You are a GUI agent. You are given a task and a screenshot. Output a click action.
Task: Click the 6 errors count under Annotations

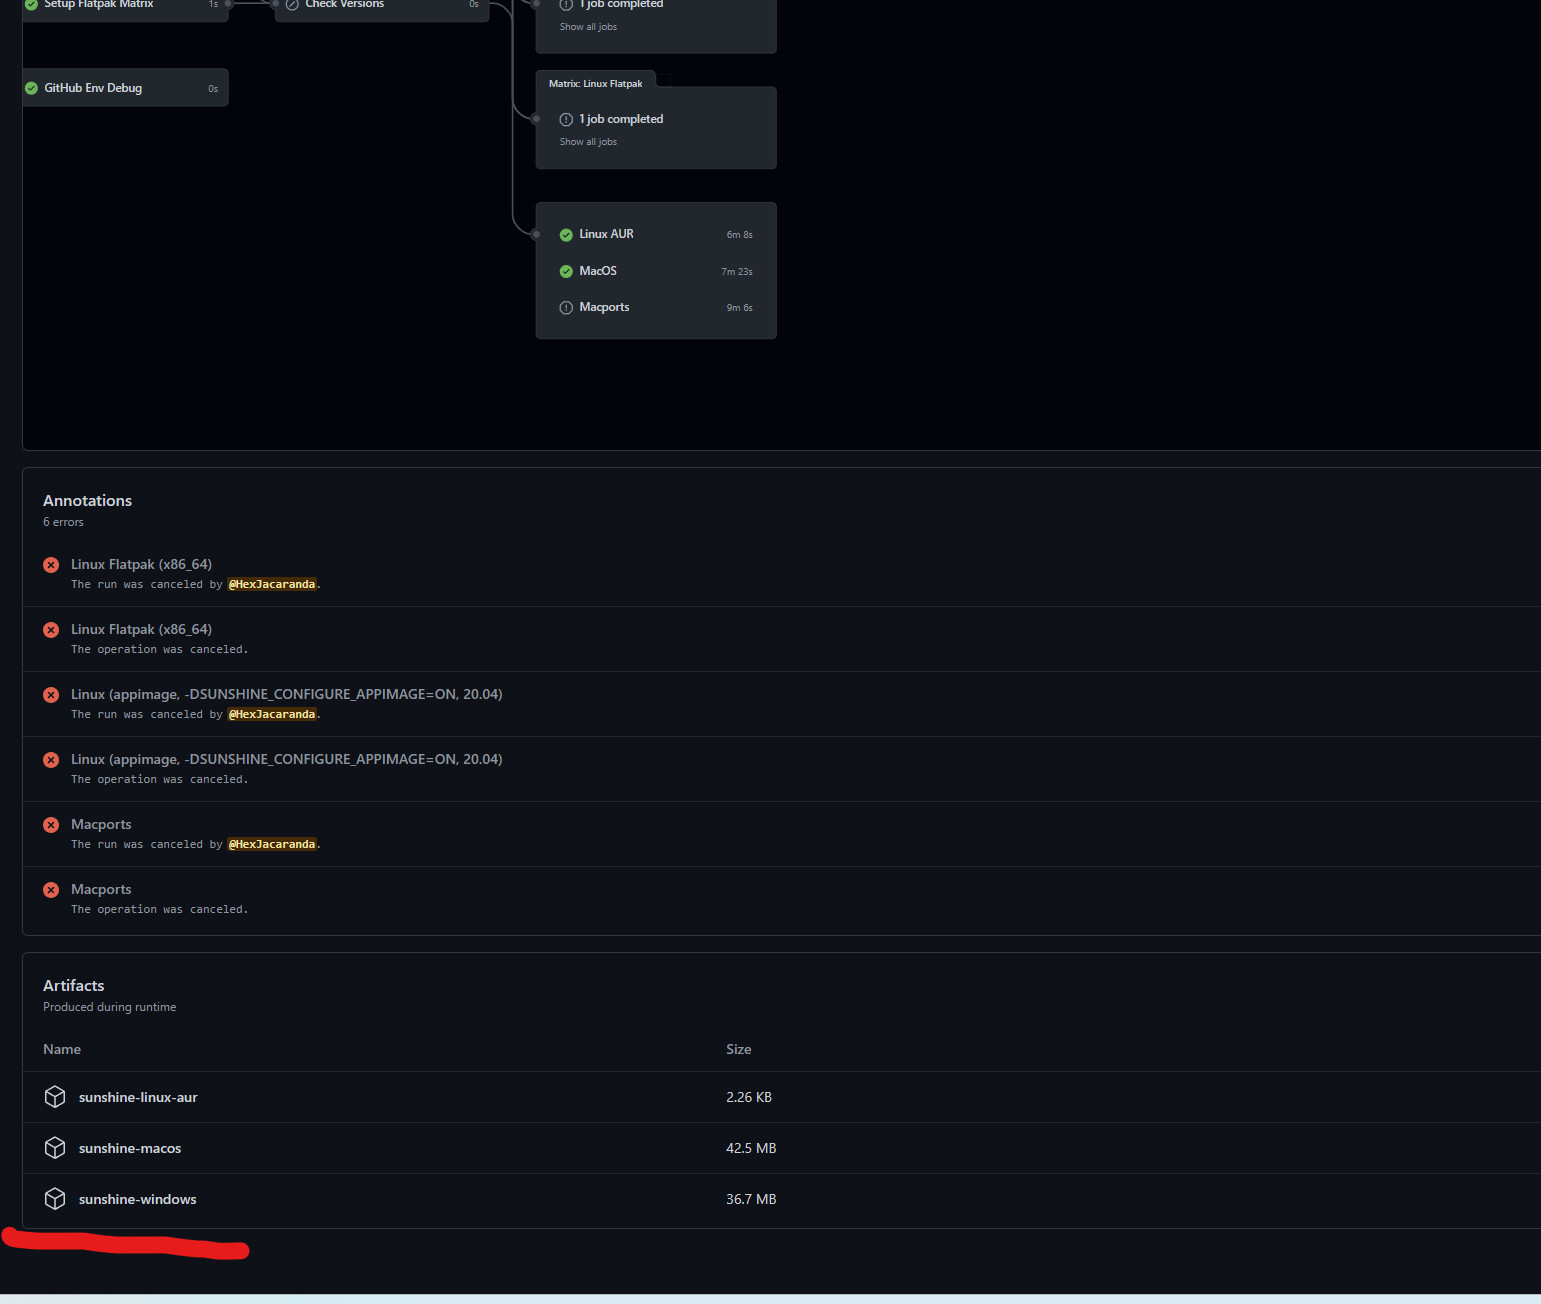pos(63,522)
